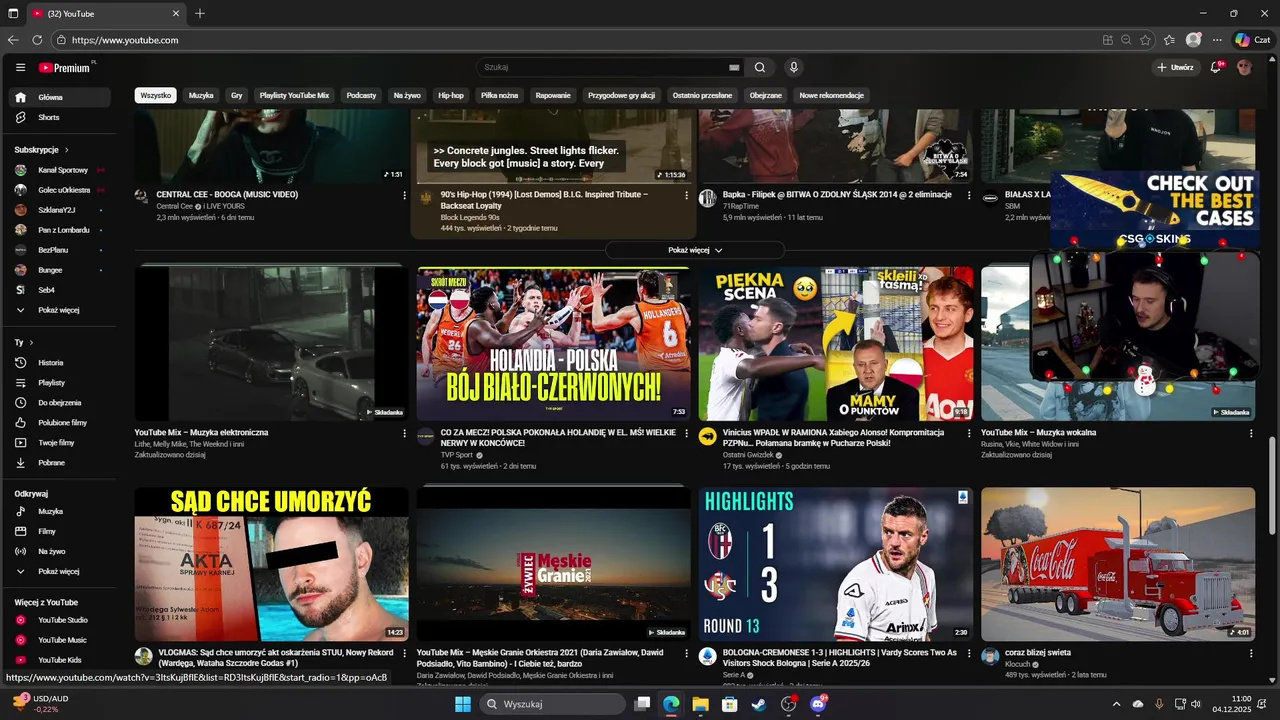Select the Hip-hop filter chip

click(451, 95)
